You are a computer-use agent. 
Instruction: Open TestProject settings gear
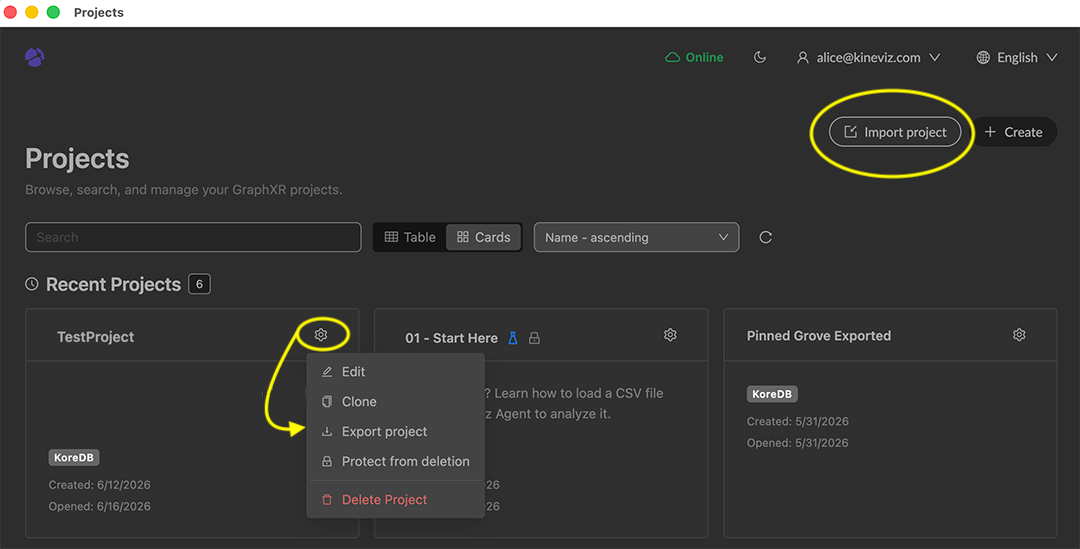(321, 335)
